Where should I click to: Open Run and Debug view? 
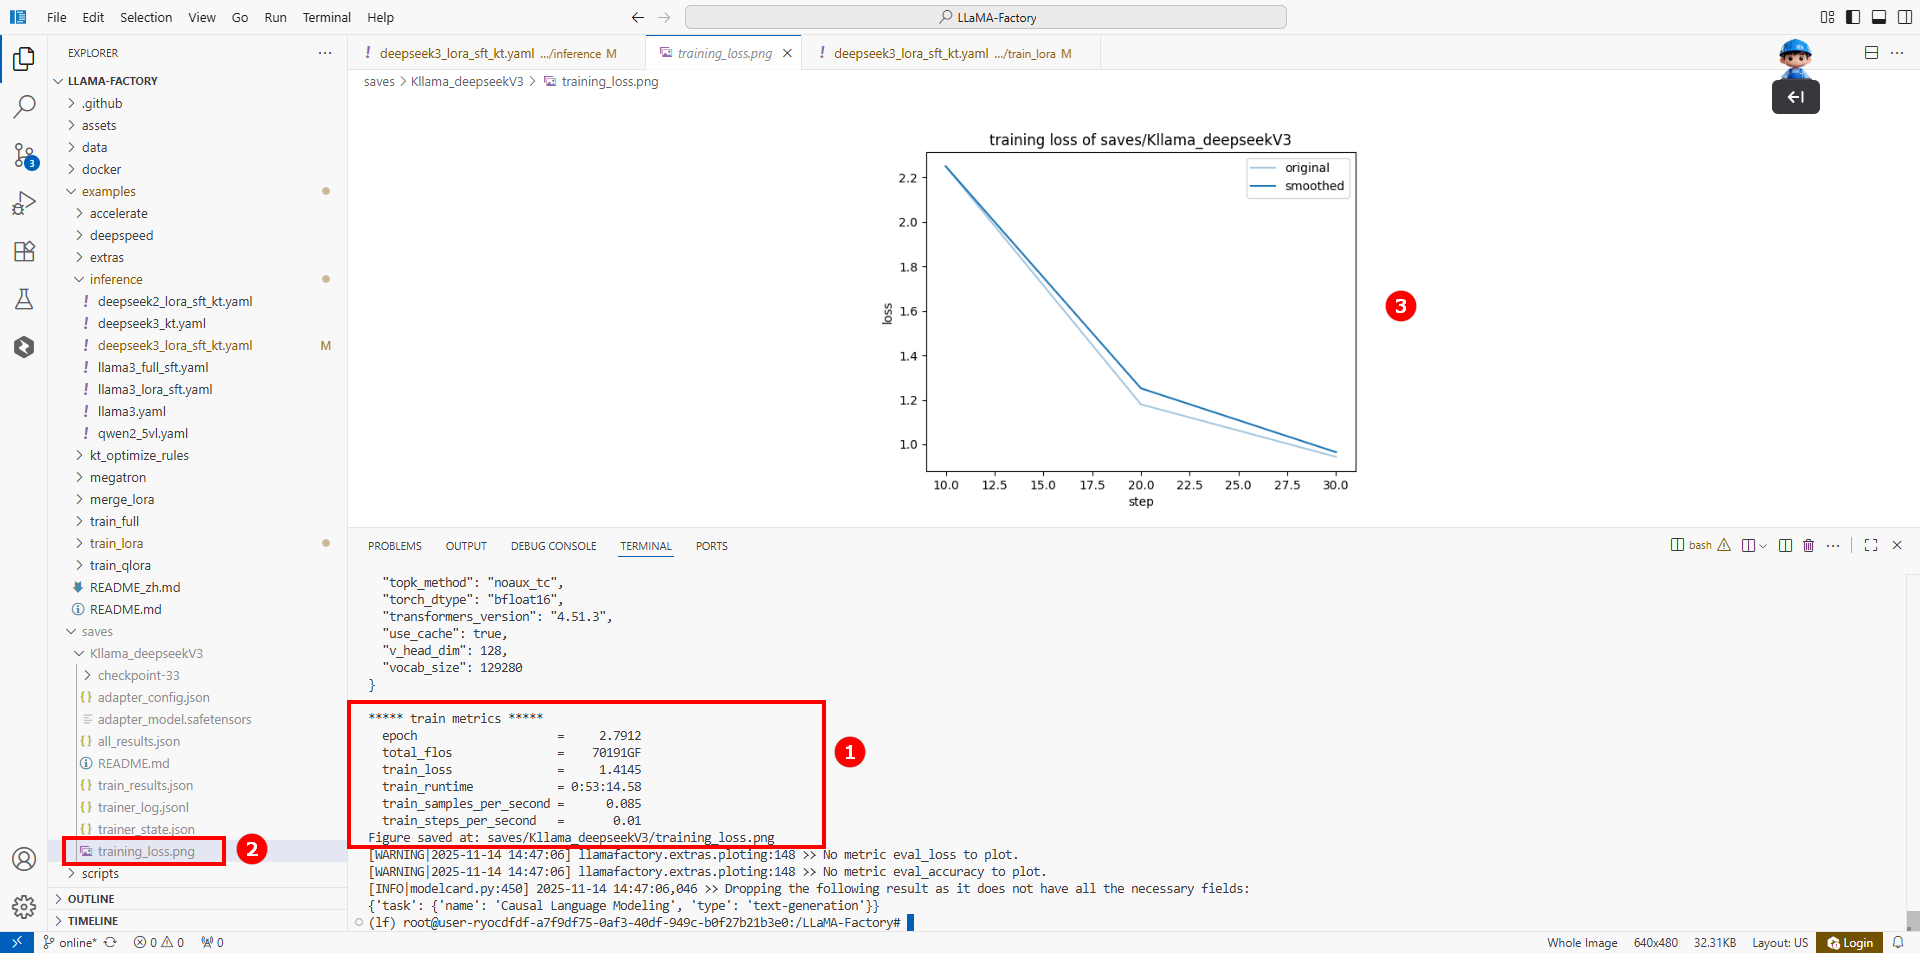24,203
